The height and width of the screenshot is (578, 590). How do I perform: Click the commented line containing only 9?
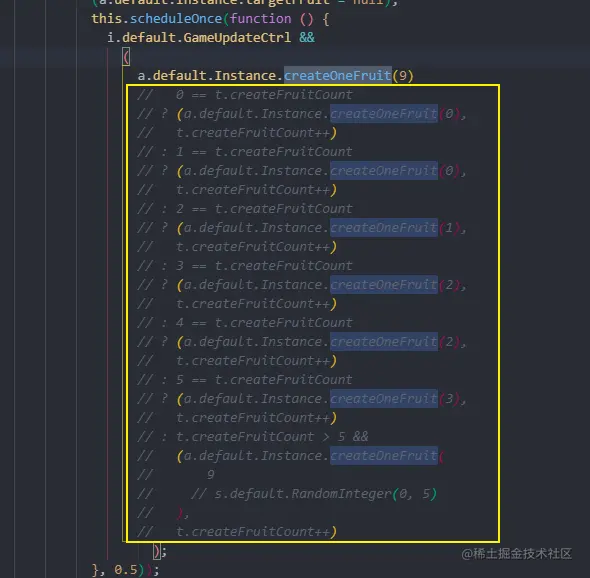176,475
